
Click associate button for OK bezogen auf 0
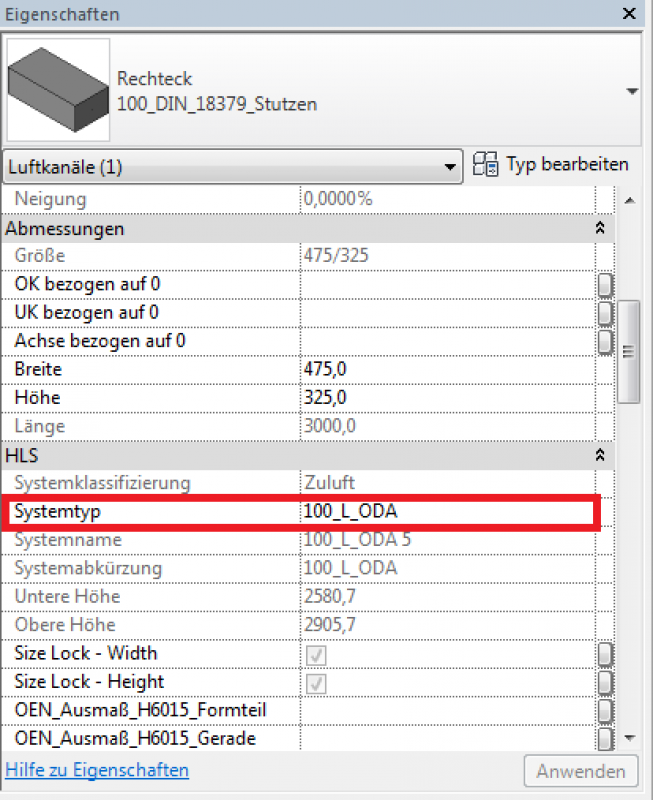[x=605, y=285]
